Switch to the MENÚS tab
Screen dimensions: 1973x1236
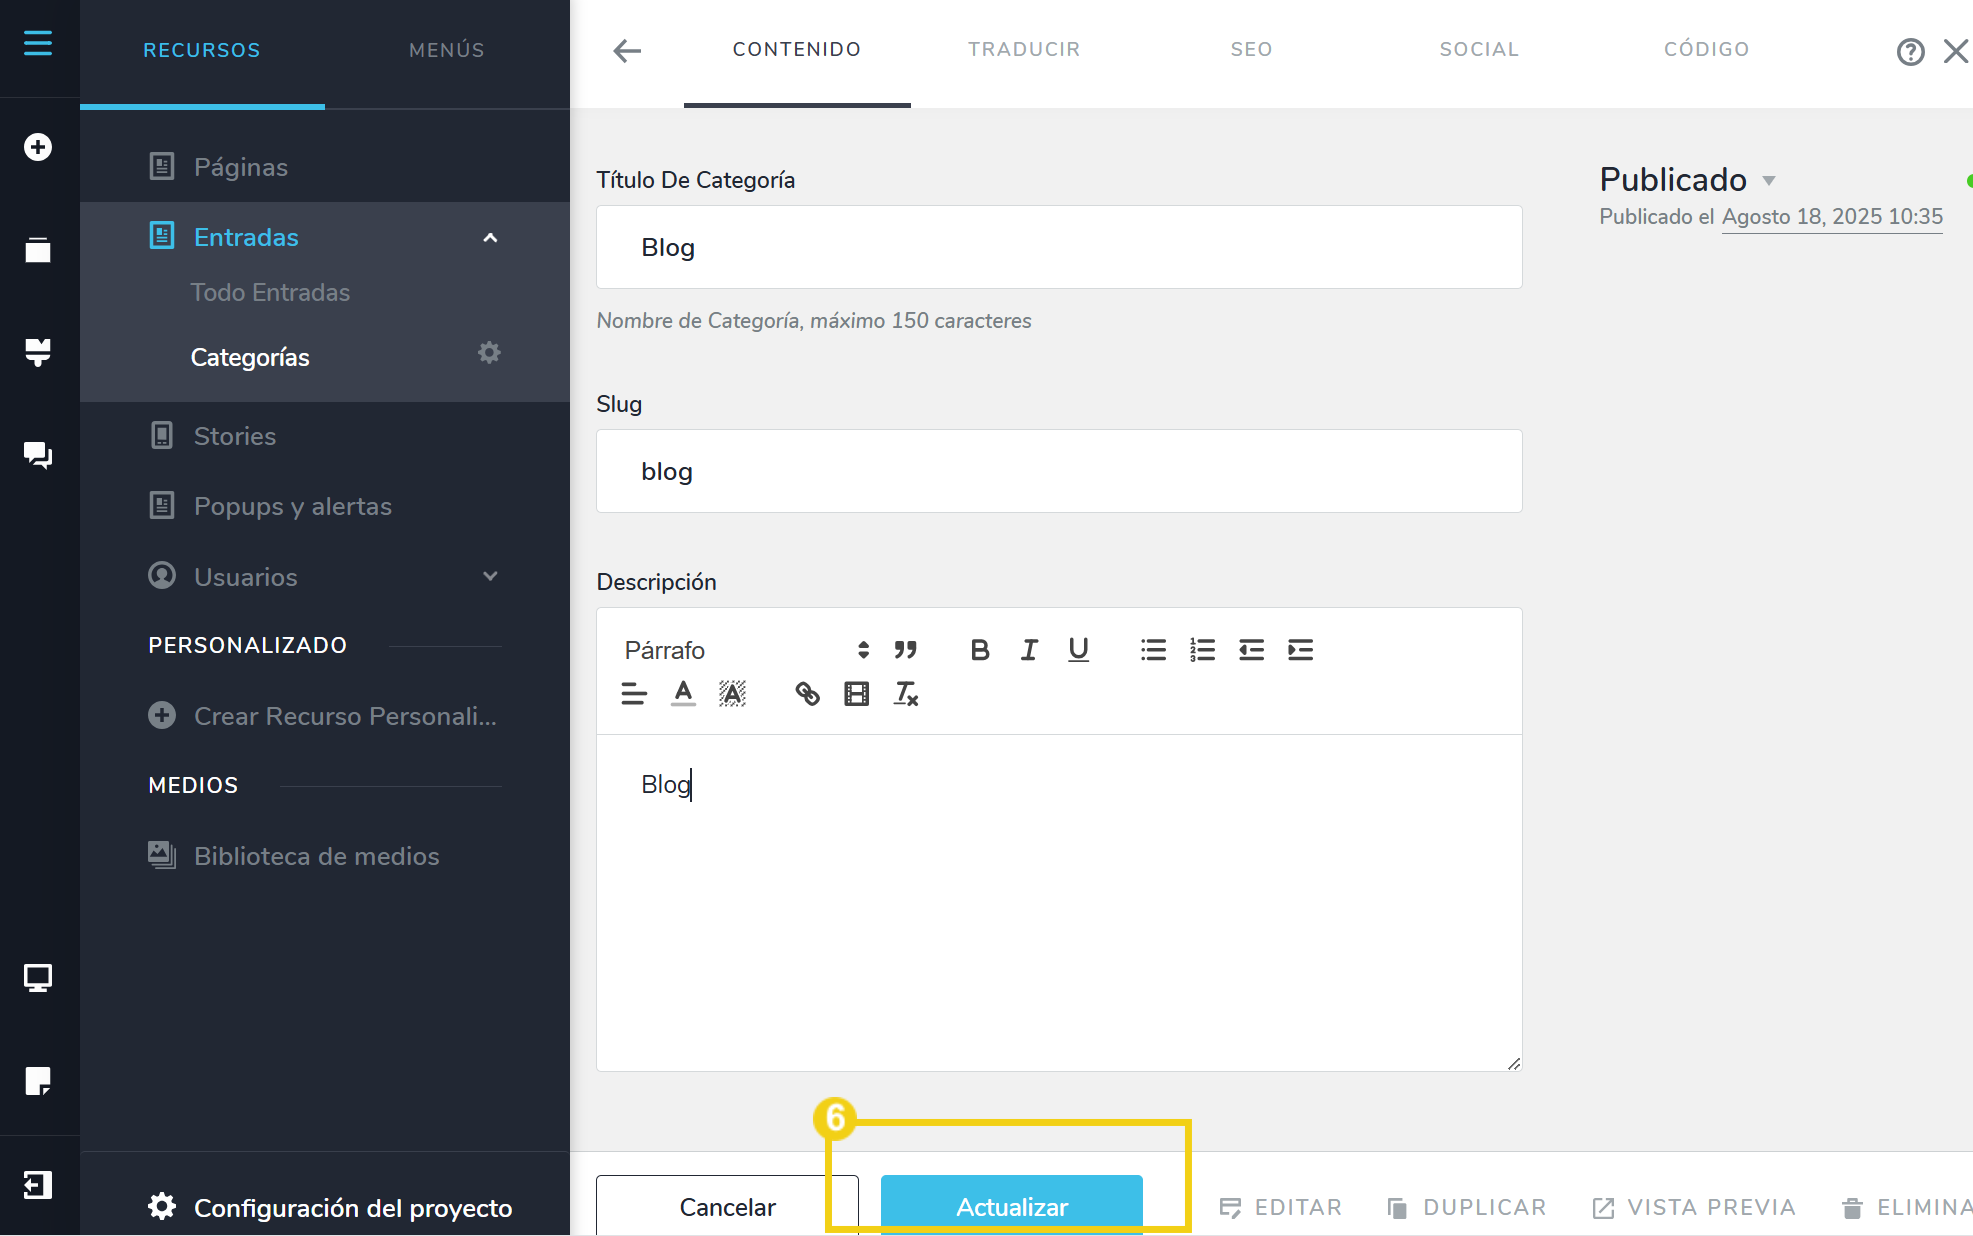(447, 50)
